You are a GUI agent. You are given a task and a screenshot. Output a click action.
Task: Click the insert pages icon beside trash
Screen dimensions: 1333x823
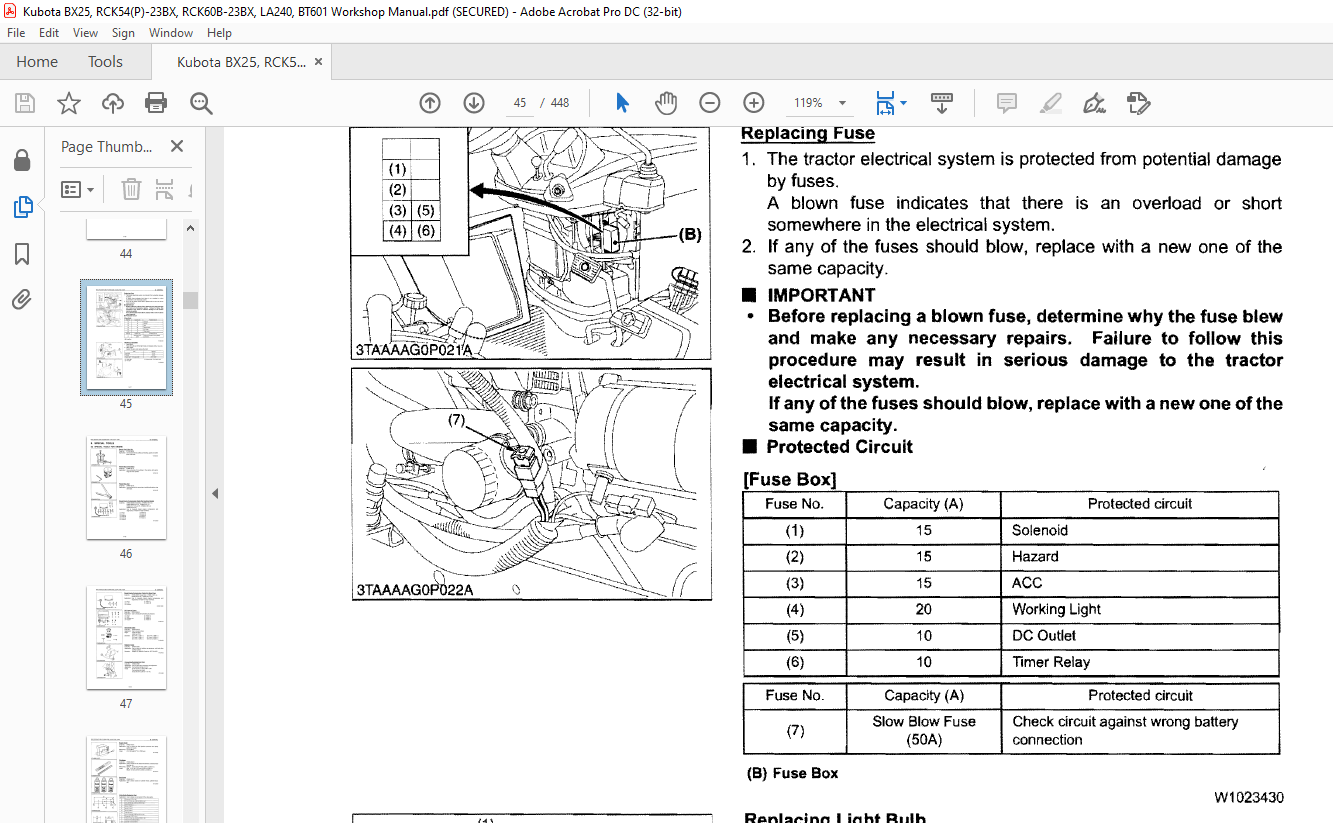pos(165,189)
